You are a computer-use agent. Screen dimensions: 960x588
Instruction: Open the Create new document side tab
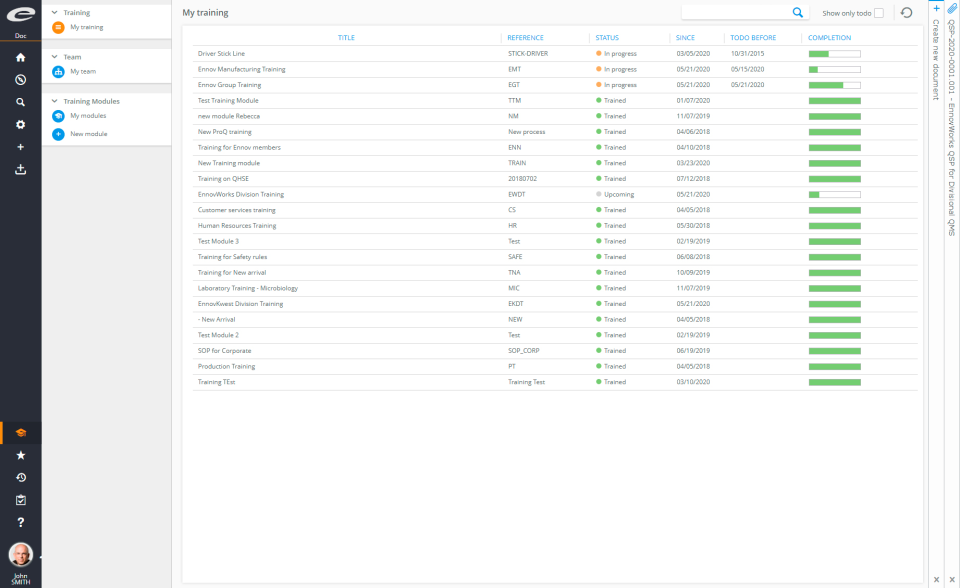(936, 58)
